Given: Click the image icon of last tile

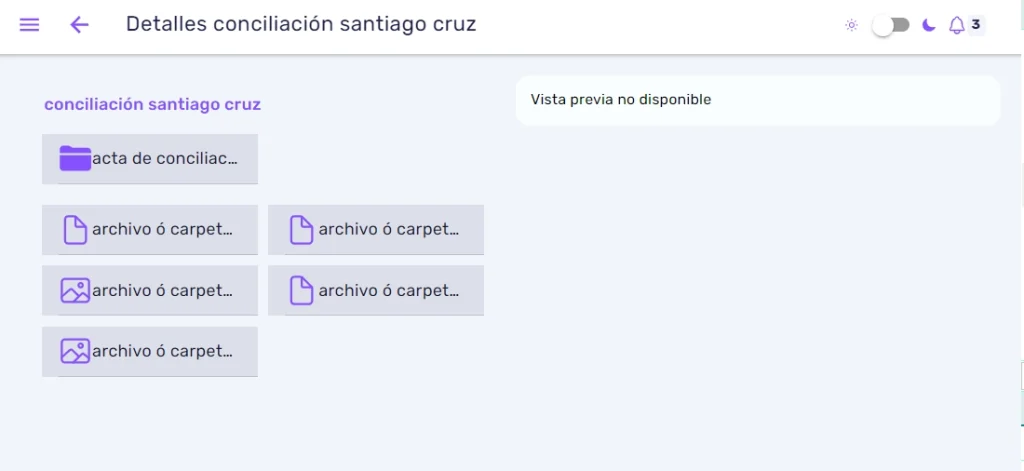Looking at the screenshot, I should [x=75, y=351].
